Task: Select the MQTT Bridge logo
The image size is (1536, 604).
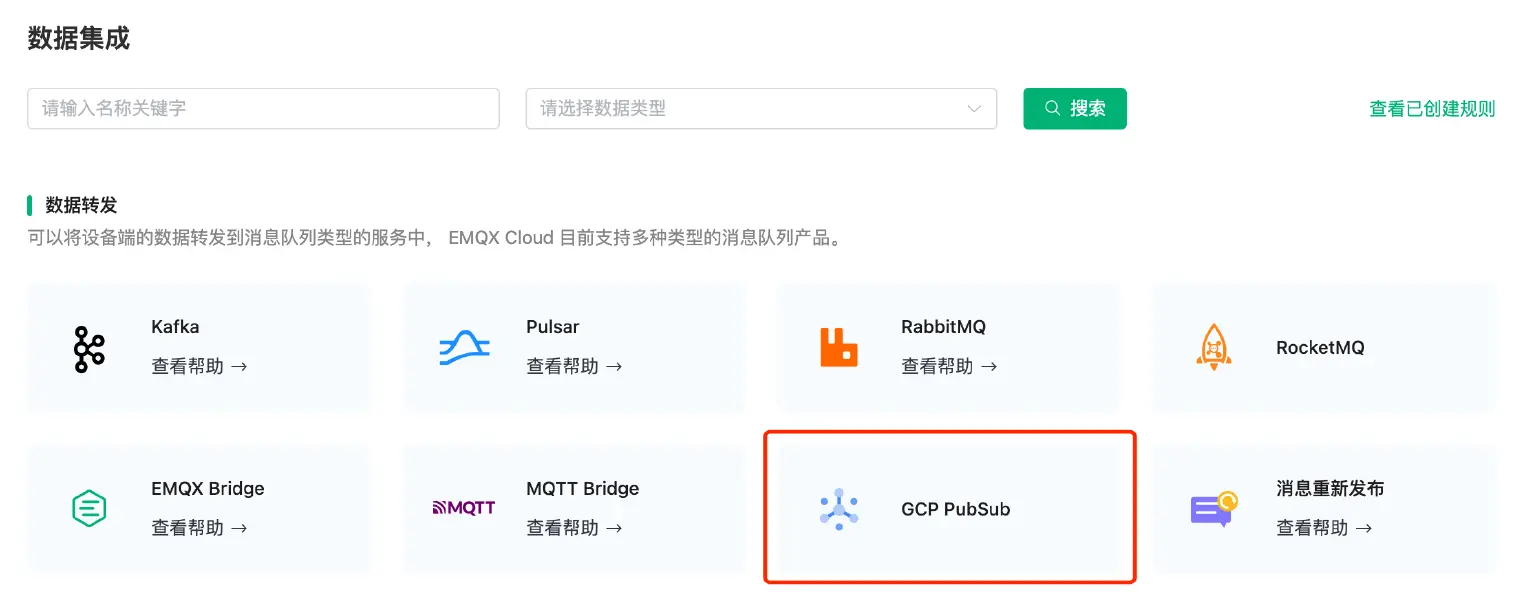Action: [x=464, y=508]
